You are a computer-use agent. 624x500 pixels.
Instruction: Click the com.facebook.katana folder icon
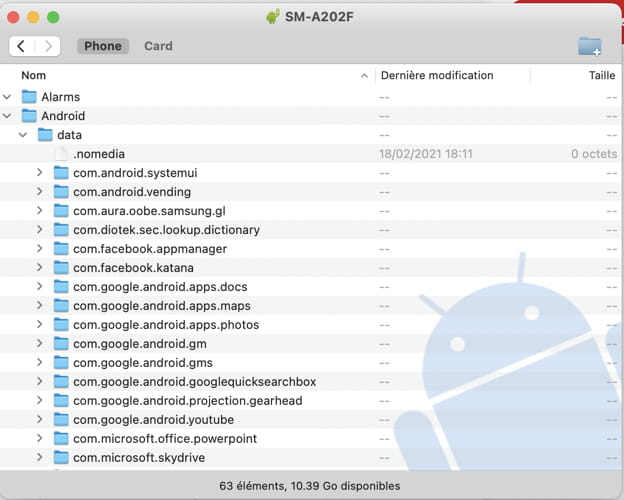click(61, 268)
